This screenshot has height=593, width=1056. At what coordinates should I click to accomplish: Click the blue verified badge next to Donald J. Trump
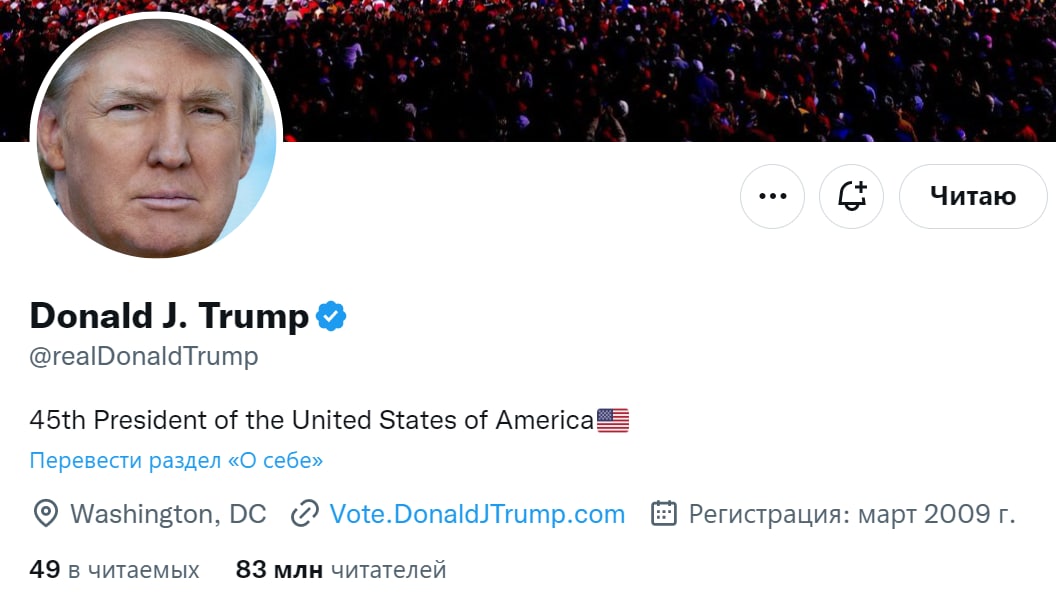click(331, 315)
